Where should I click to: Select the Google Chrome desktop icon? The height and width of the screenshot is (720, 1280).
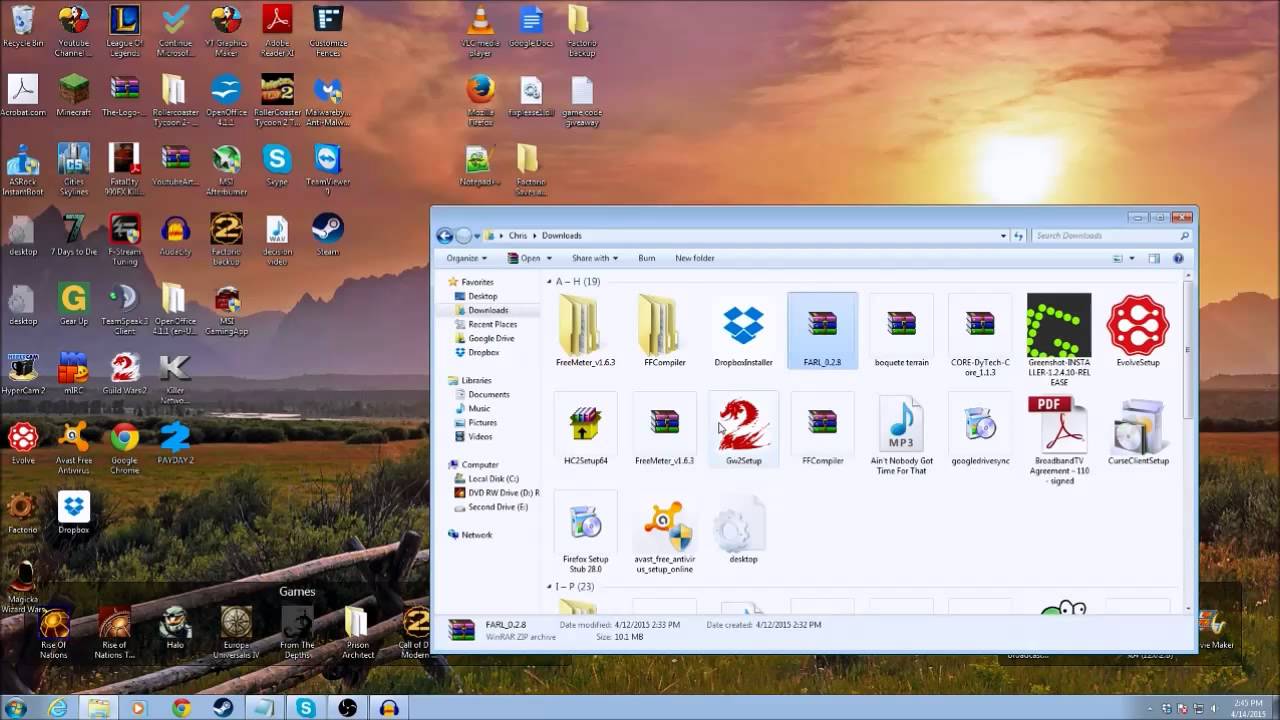pyautogui.click(x=124, y=446)
